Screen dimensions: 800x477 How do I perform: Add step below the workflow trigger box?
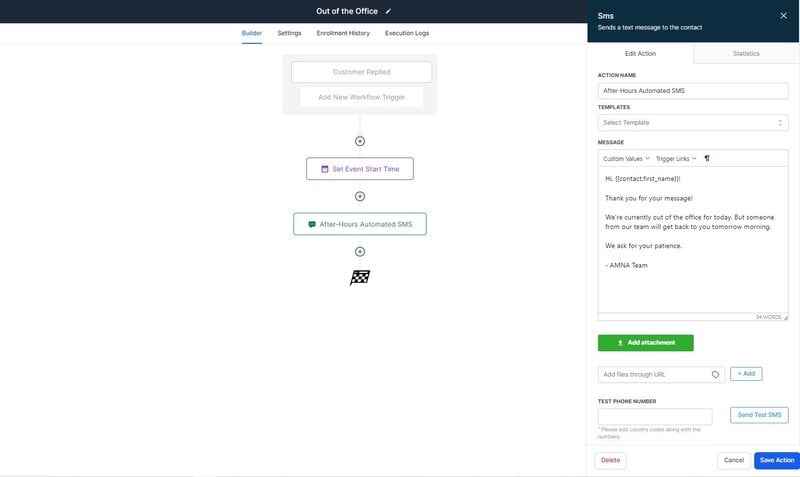(x=360, y=141)
